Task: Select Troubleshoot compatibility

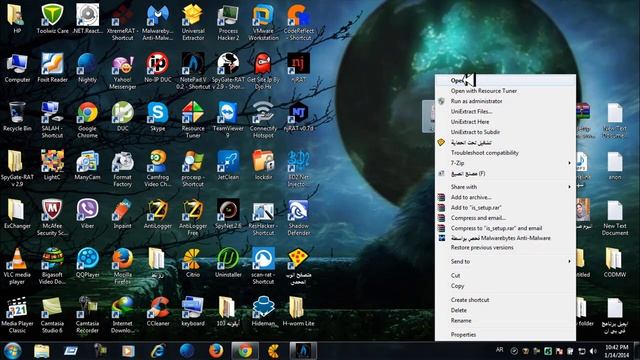Action: (x=505, y=153)
